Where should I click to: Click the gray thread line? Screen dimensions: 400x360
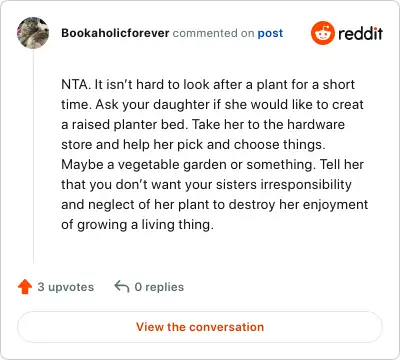pyautogui.click(x=33, y=156)
